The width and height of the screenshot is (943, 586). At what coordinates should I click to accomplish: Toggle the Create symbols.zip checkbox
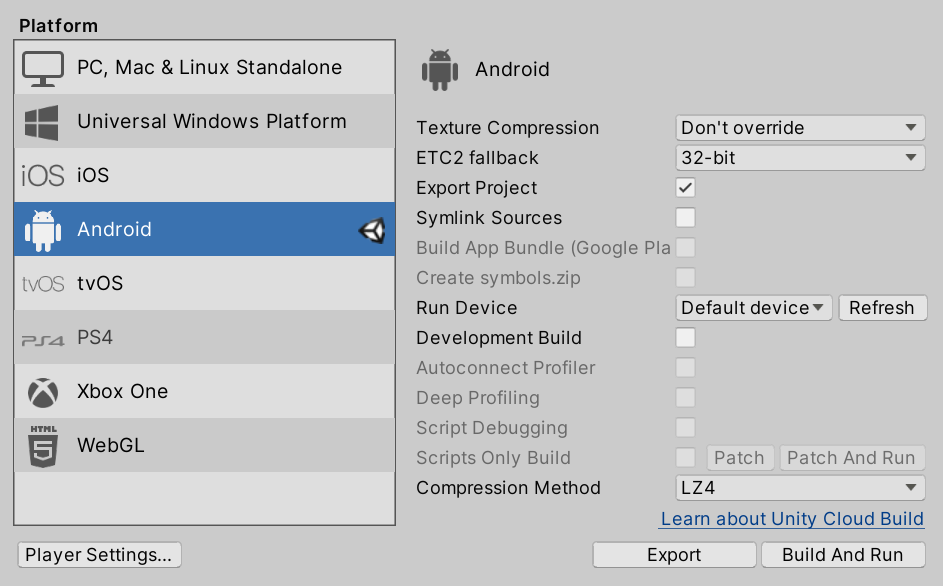[686, 277]
